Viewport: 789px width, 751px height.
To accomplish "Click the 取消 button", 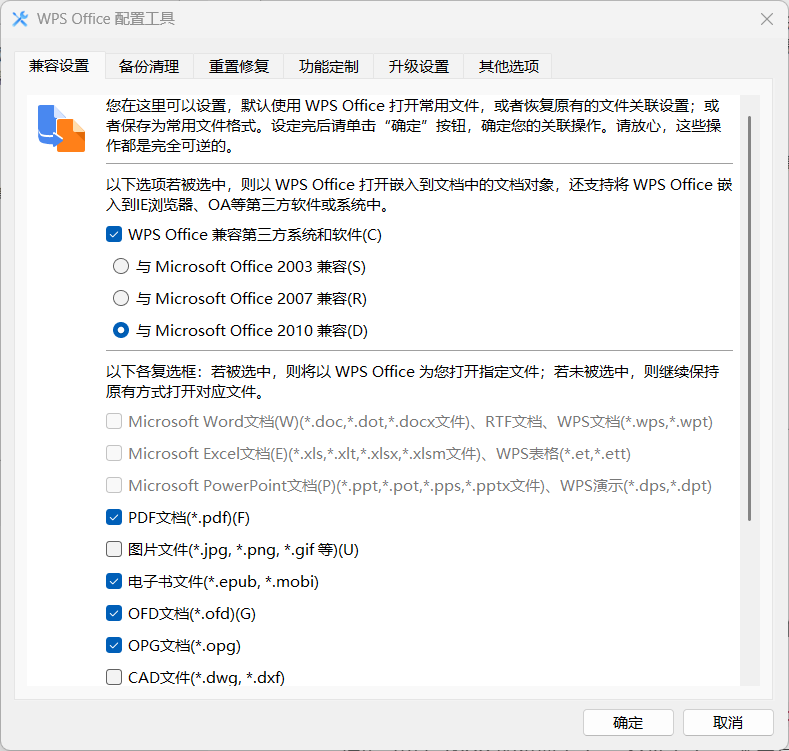I will click(728, 723).
